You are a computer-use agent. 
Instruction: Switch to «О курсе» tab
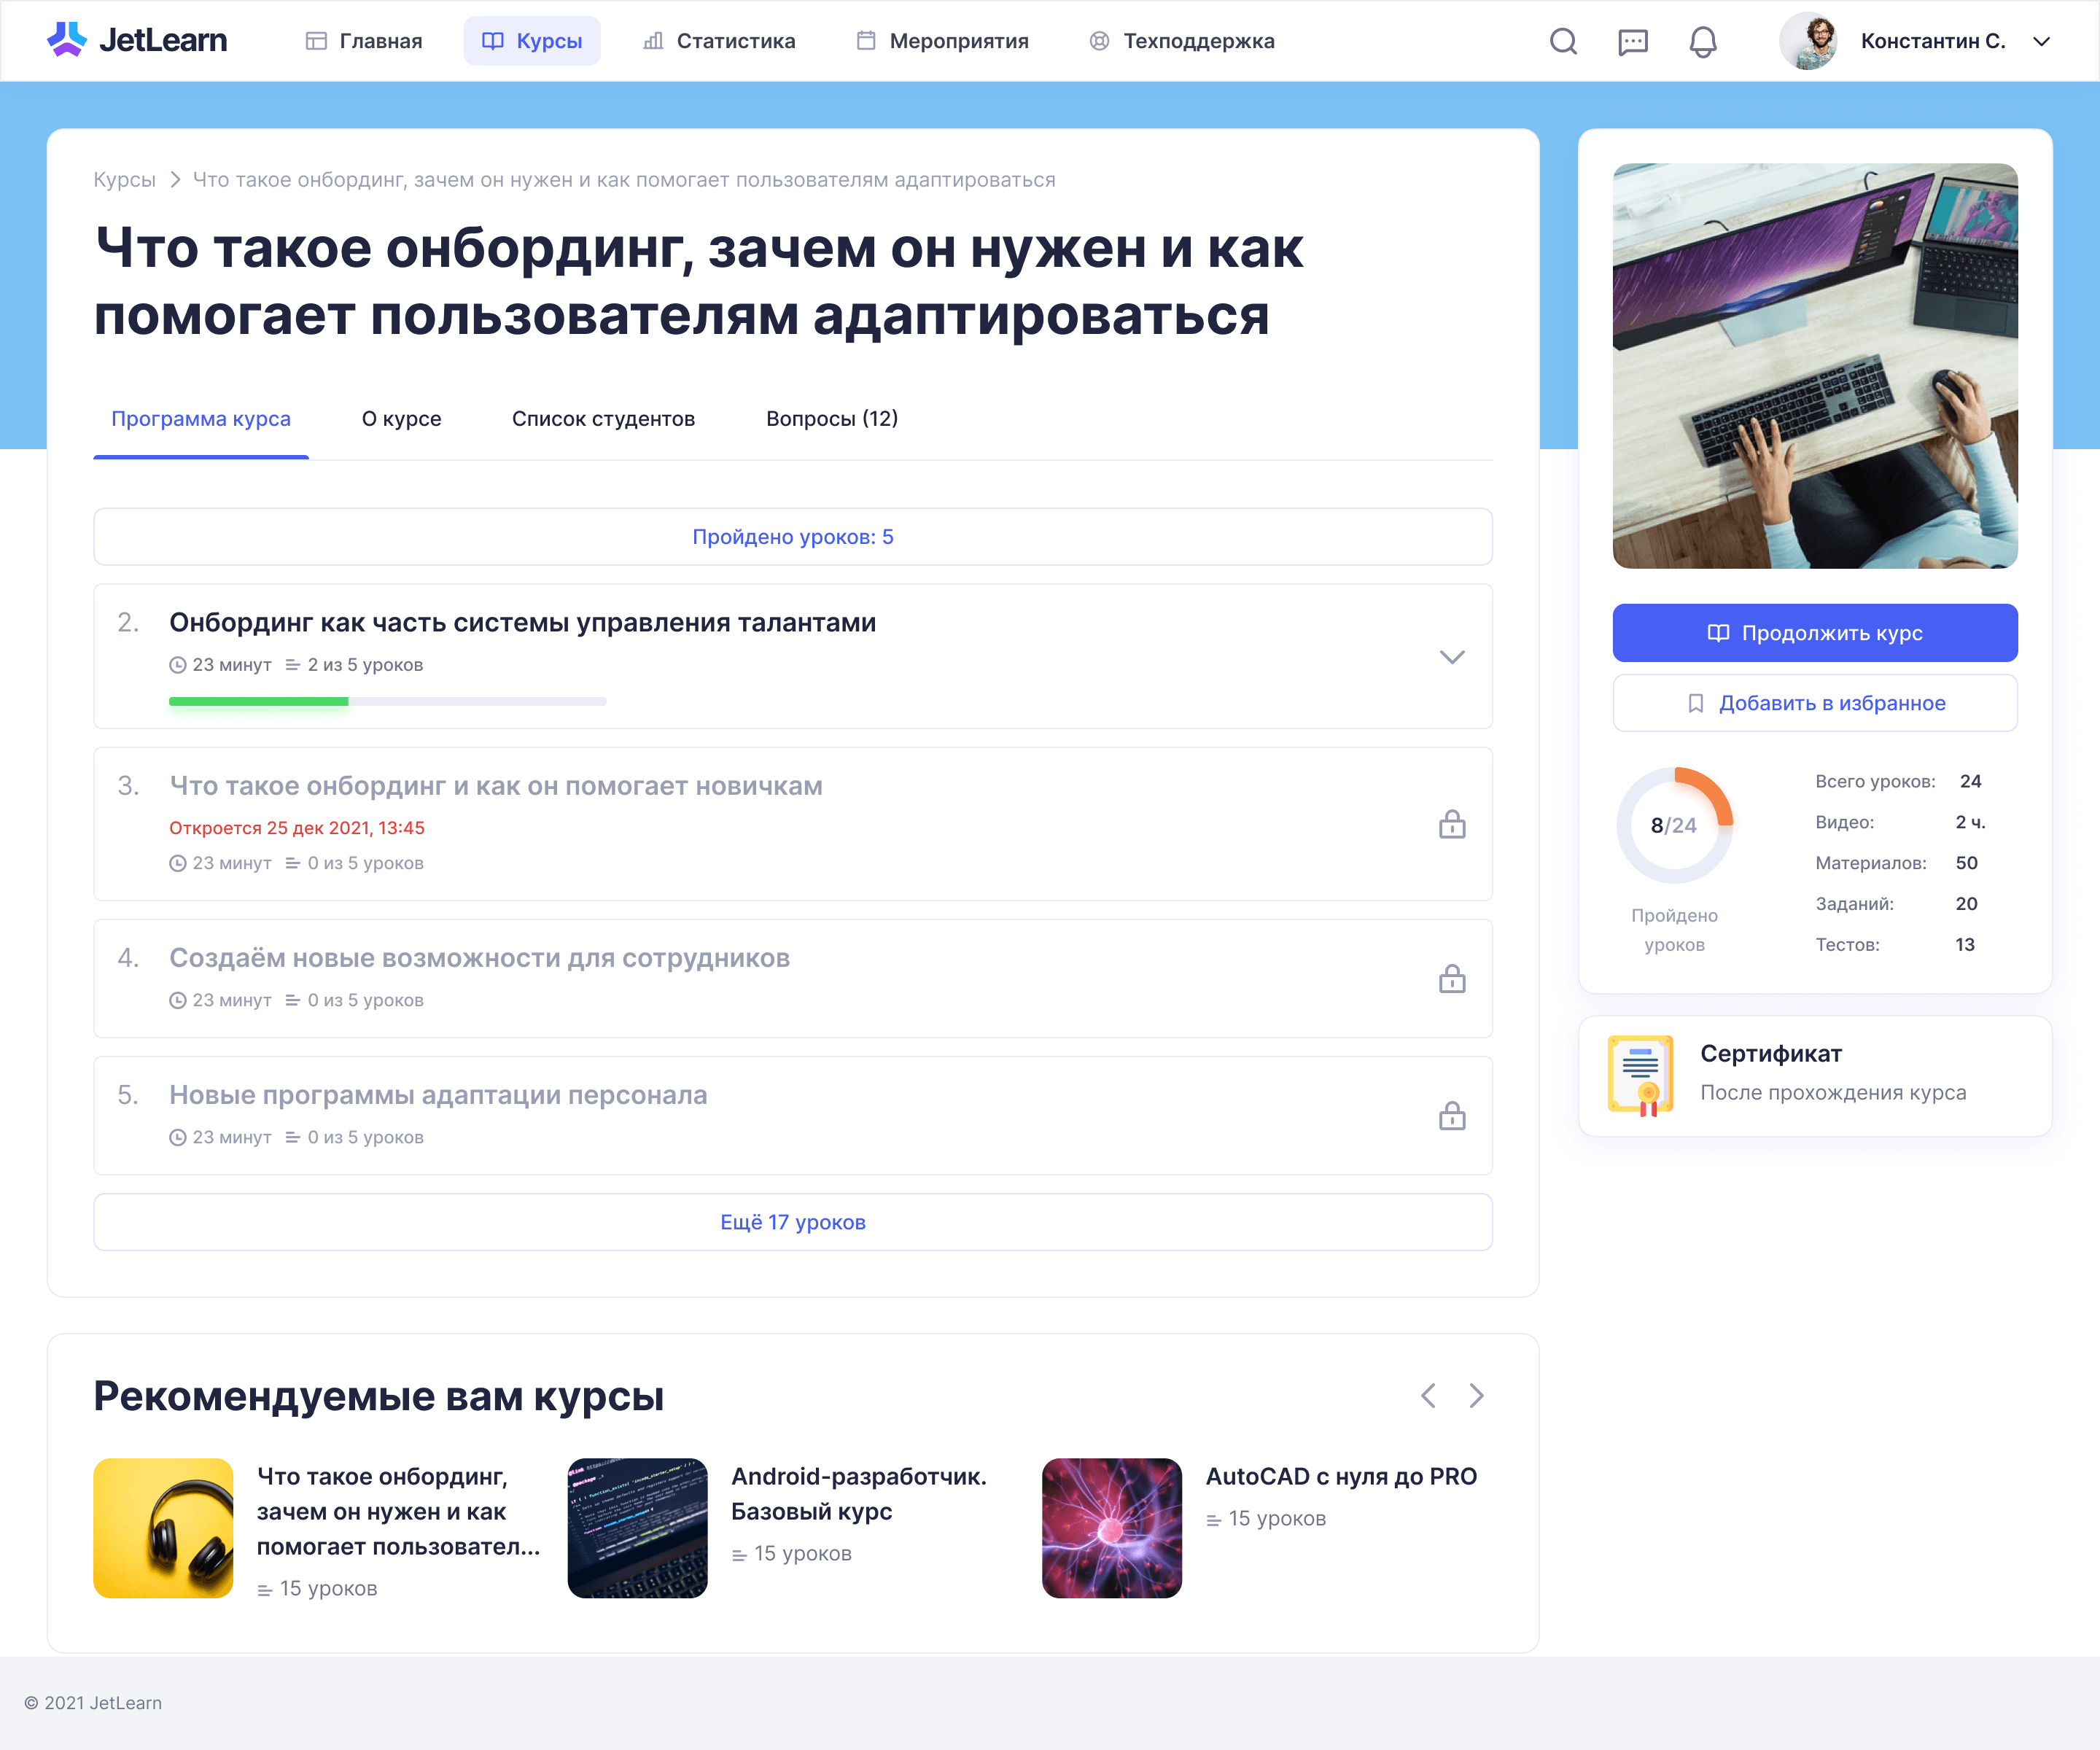click(x=401, y=419)
